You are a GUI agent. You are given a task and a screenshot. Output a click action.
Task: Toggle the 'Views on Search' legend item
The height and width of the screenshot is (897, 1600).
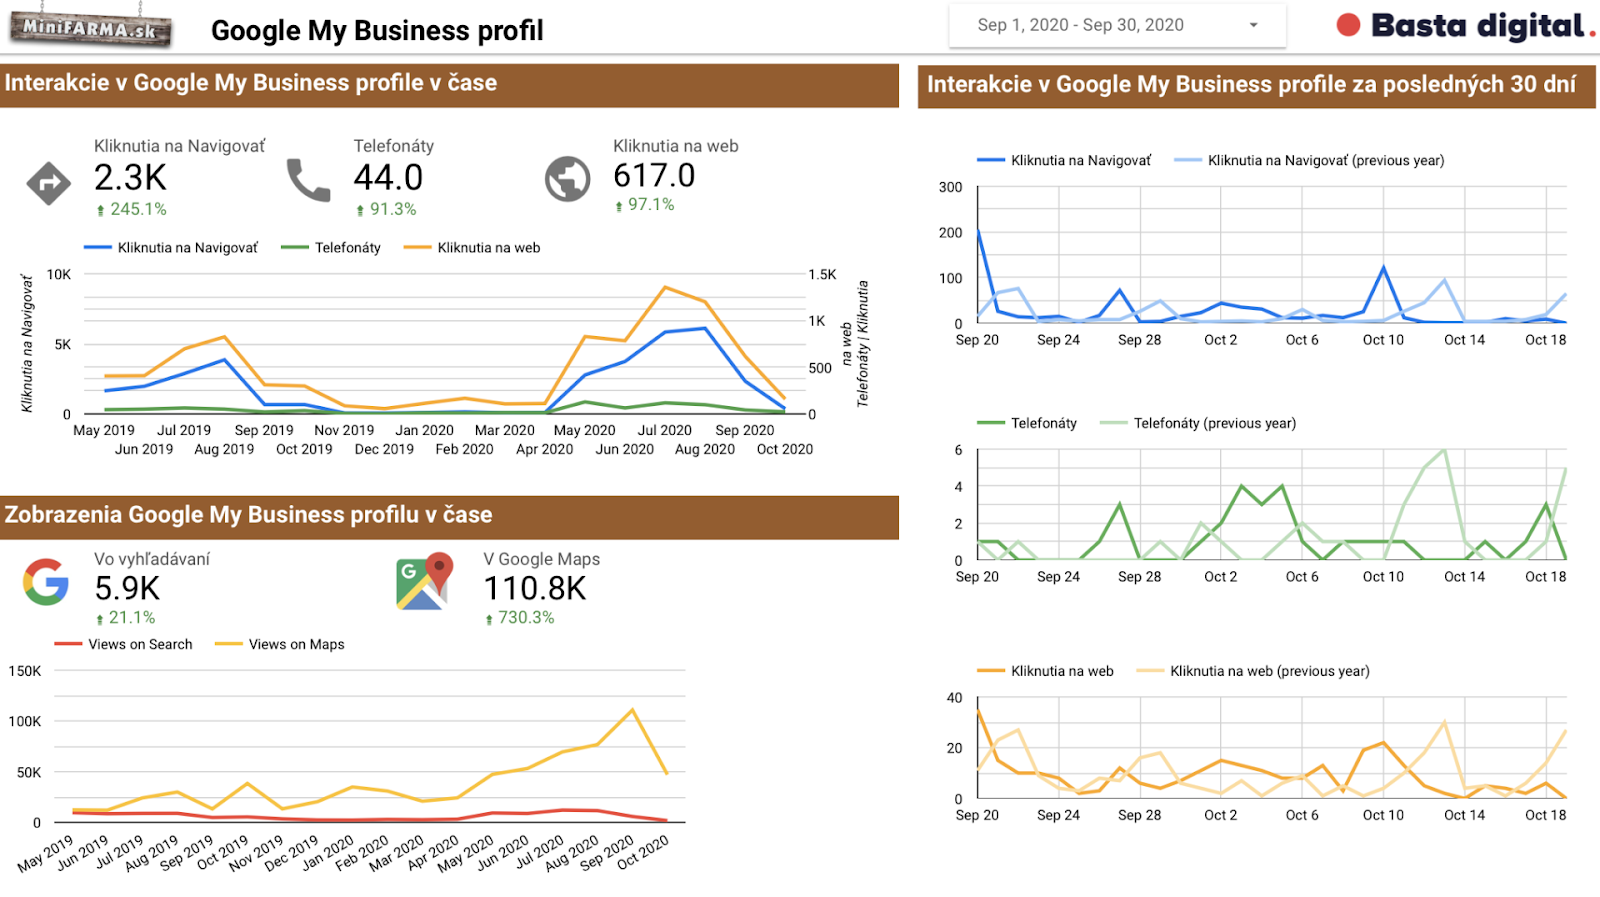124,645
